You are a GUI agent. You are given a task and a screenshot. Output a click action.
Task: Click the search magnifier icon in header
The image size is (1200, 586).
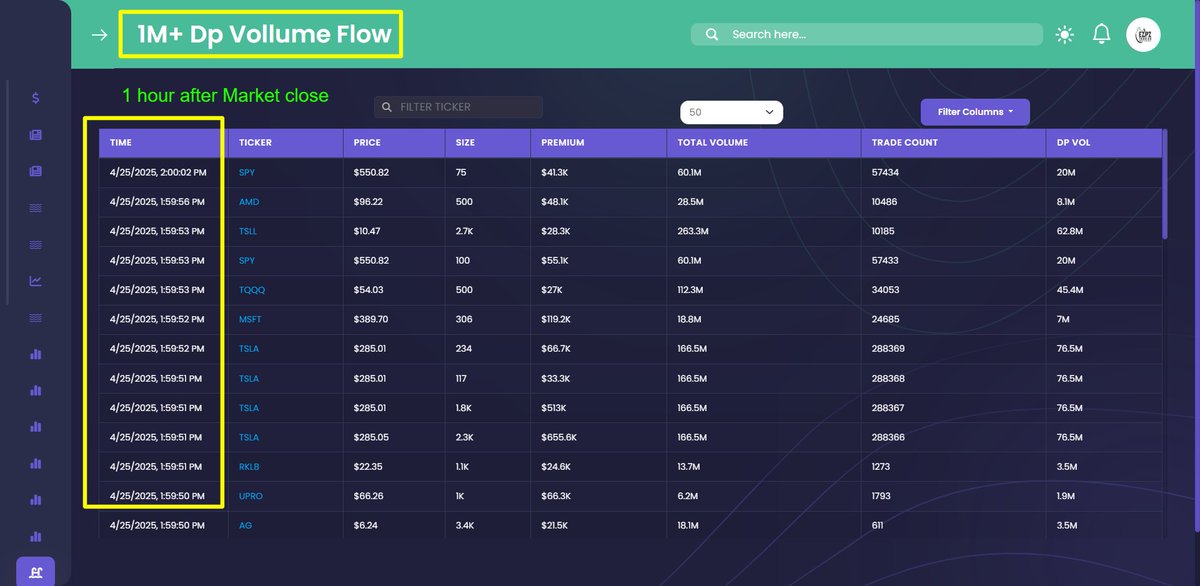pos(712,34)
